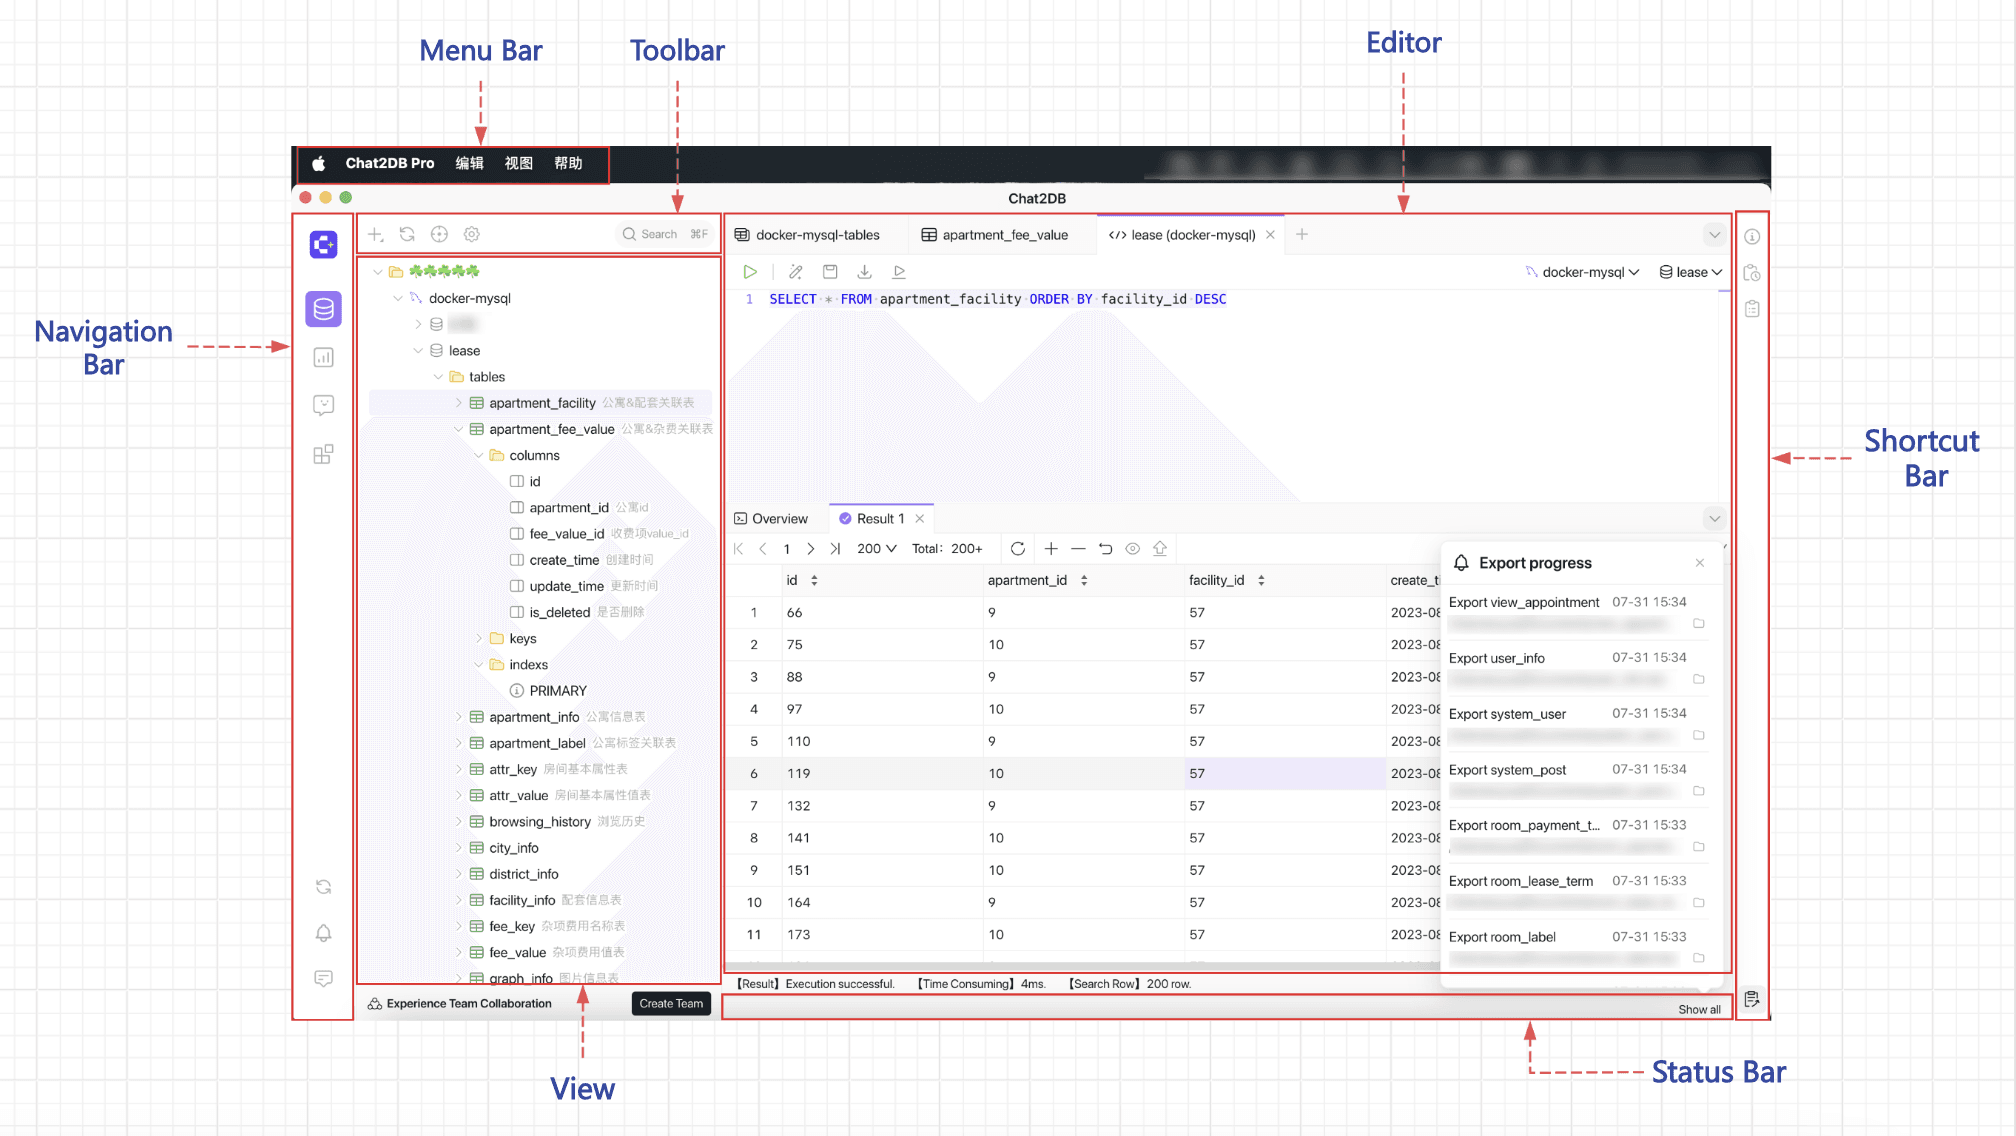Jump to last page of results

pyautogui.click(x=835, y=548)
